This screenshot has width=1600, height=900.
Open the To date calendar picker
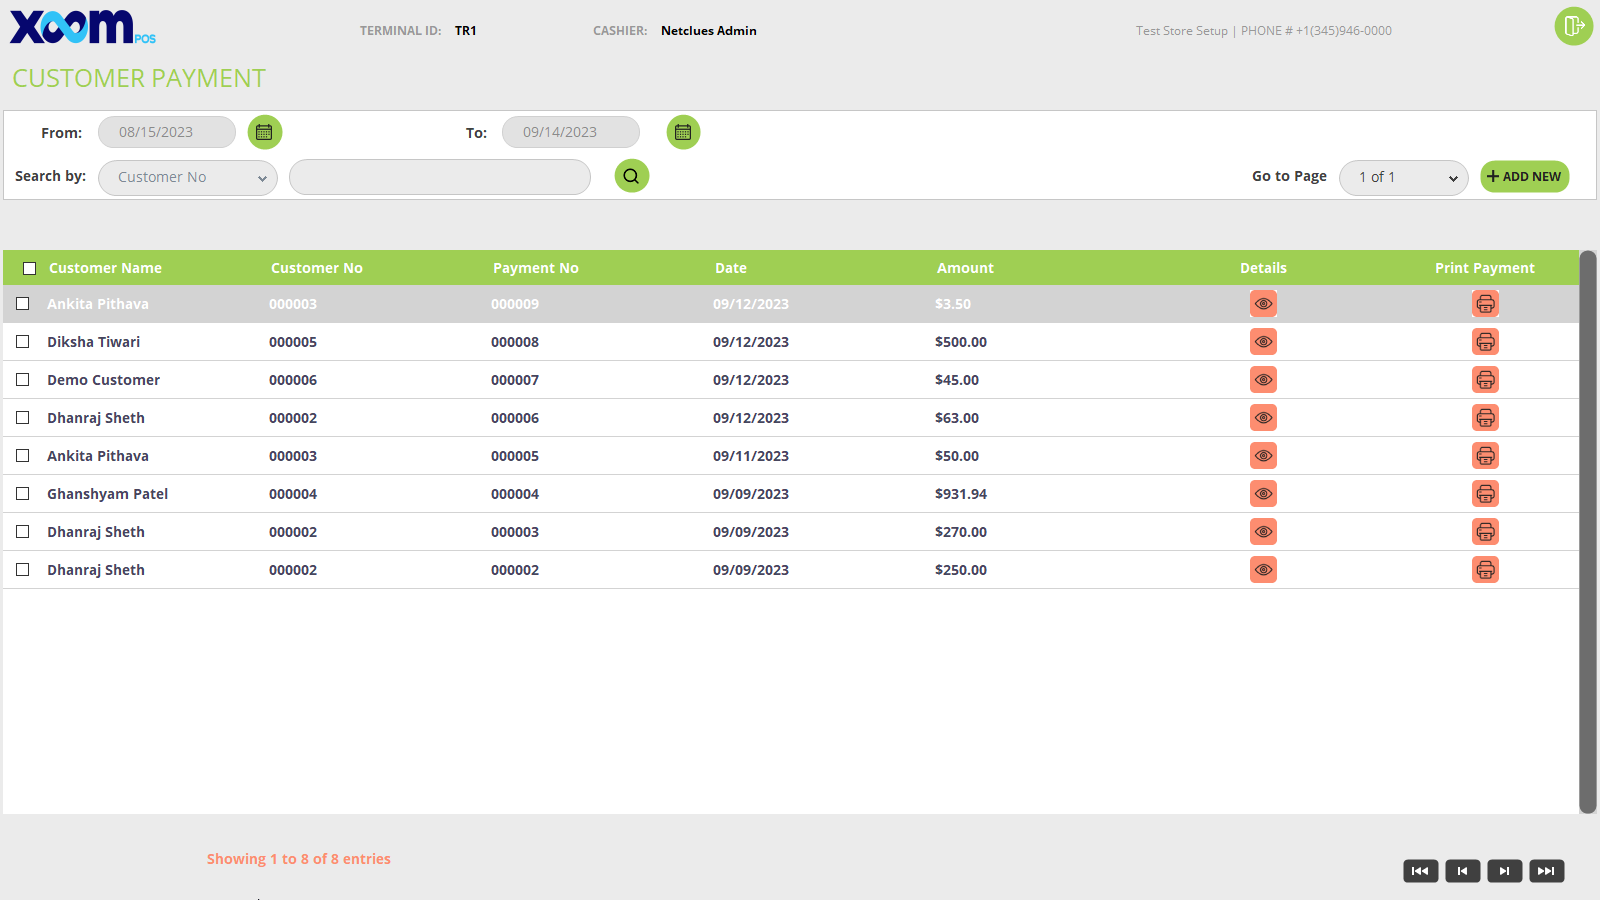[x=683, y=132]
